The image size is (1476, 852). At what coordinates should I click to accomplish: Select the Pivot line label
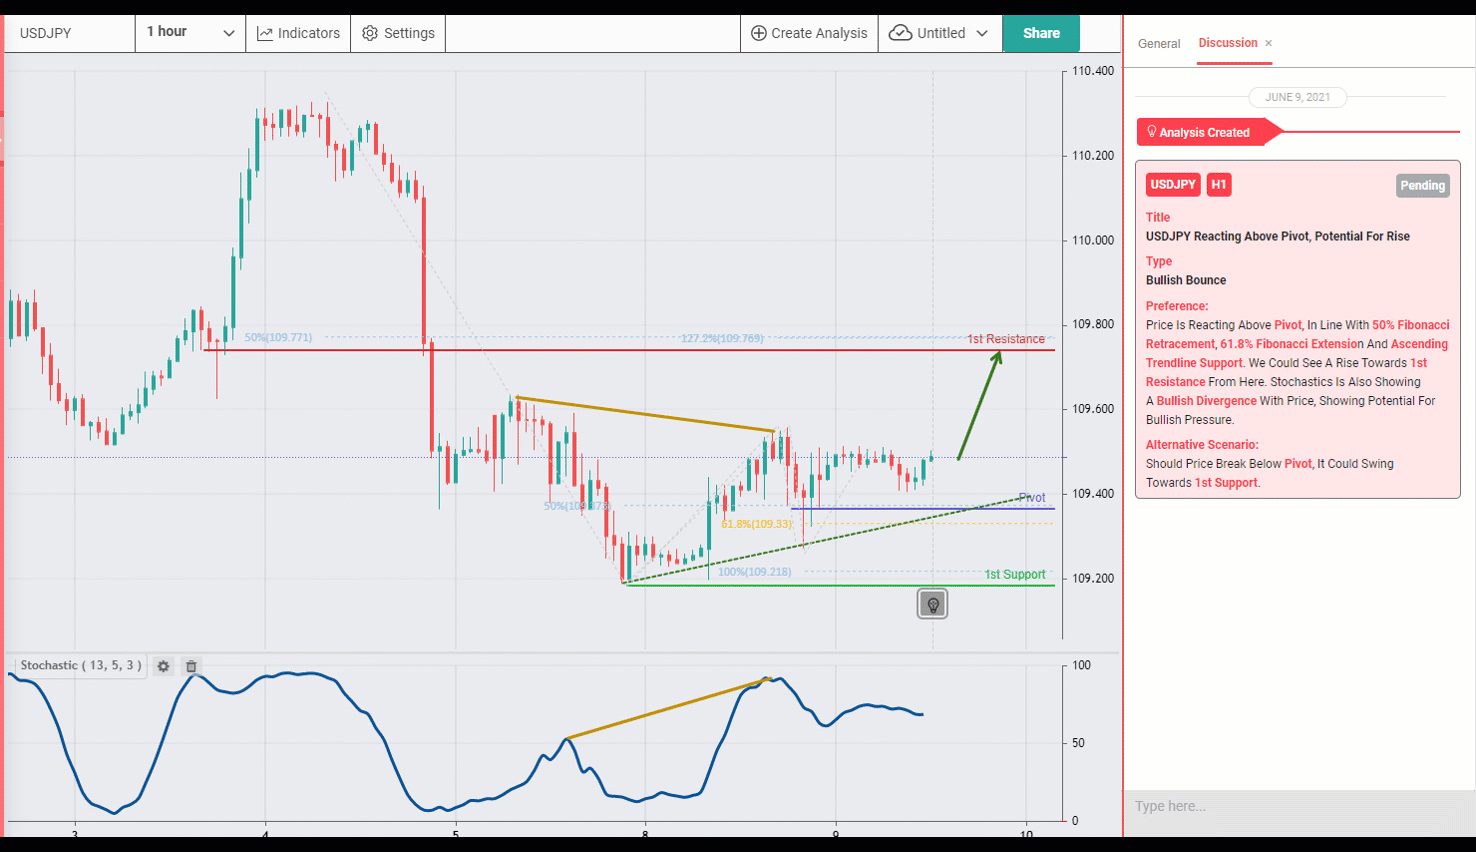point(1032,497)
